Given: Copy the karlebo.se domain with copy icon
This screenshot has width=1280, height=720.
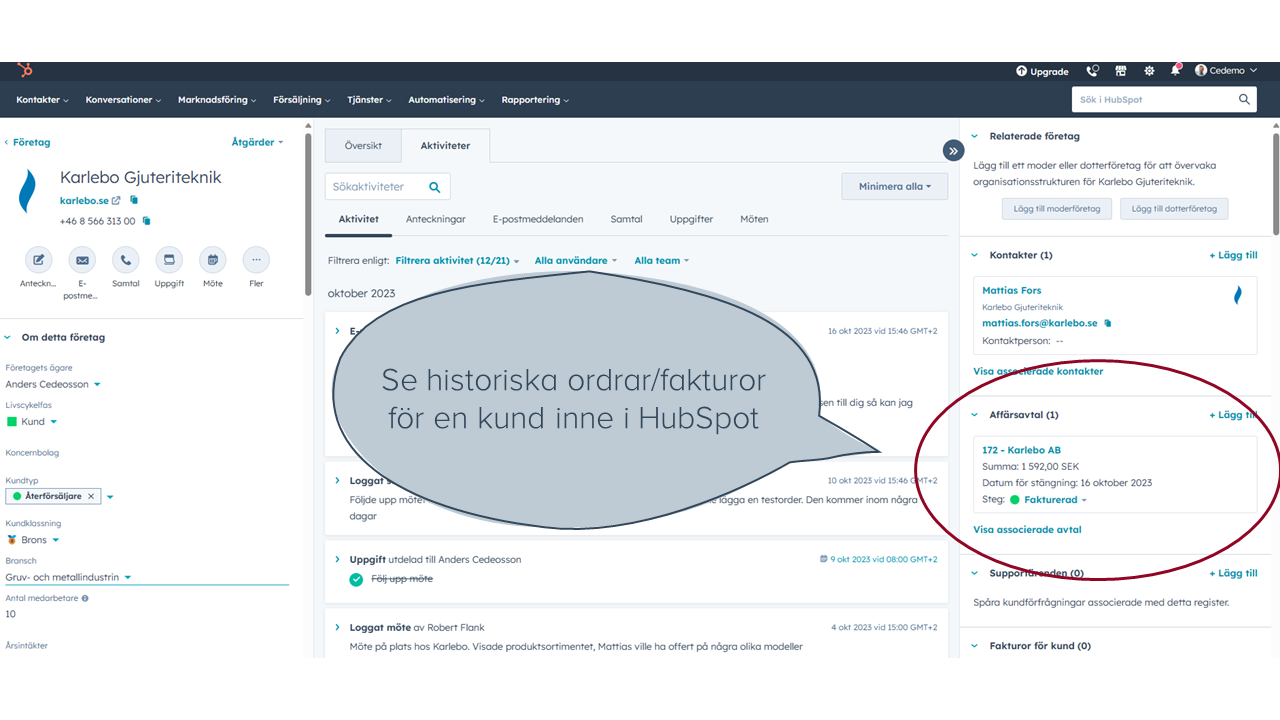Looking at the screenshot, I should (x=134, y=201).
